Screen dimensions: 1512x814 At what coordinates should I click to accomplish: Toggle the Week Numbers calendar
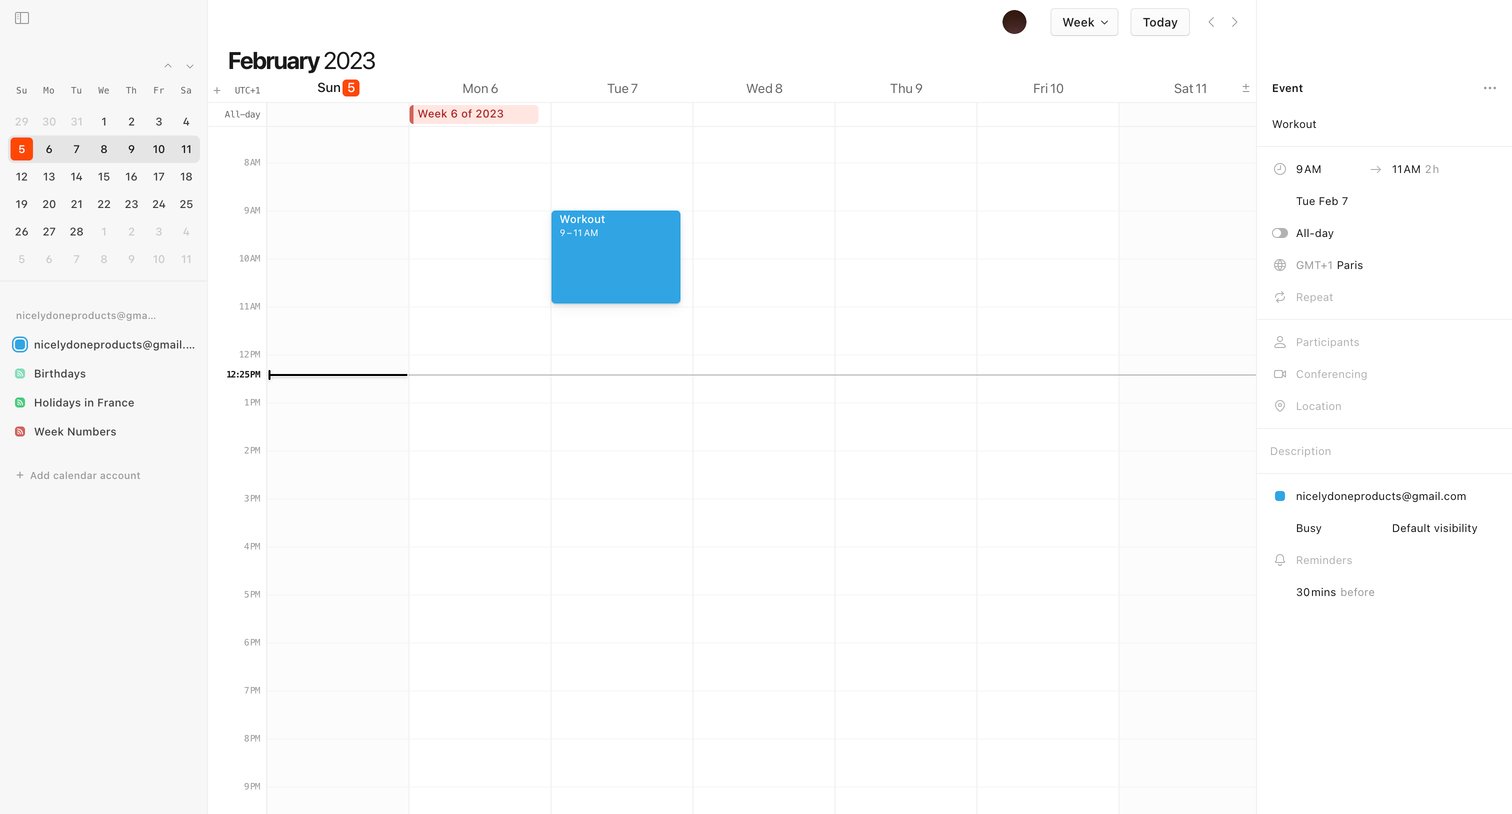click(20, 432)
